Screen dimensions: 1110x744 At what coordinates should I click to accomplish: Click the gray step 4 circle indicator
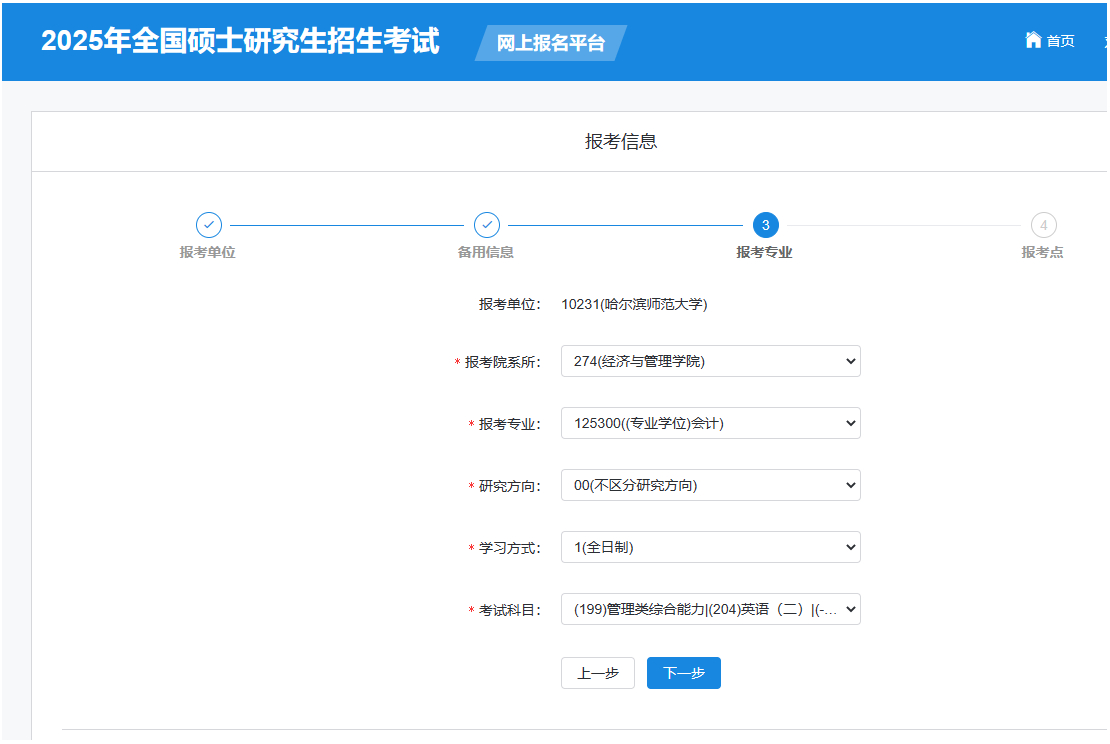pyautogui.click(x=1043, y=225)
